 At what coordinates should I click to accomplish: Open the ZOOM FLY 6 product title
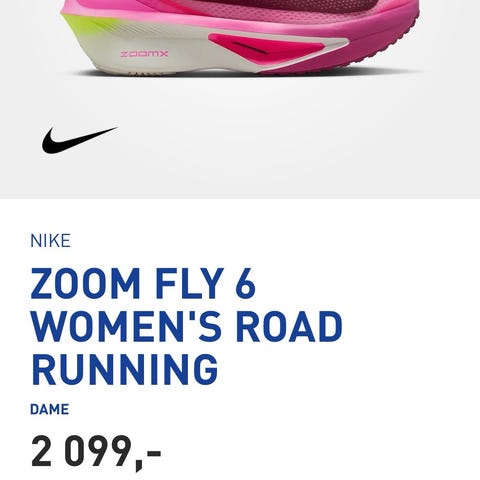pos(143,283)
